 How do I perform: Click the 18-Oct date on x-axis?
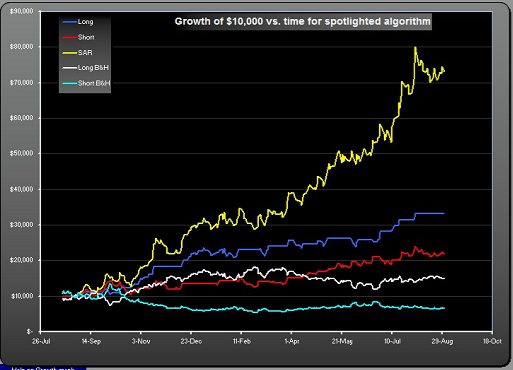(x=492, y=342)
